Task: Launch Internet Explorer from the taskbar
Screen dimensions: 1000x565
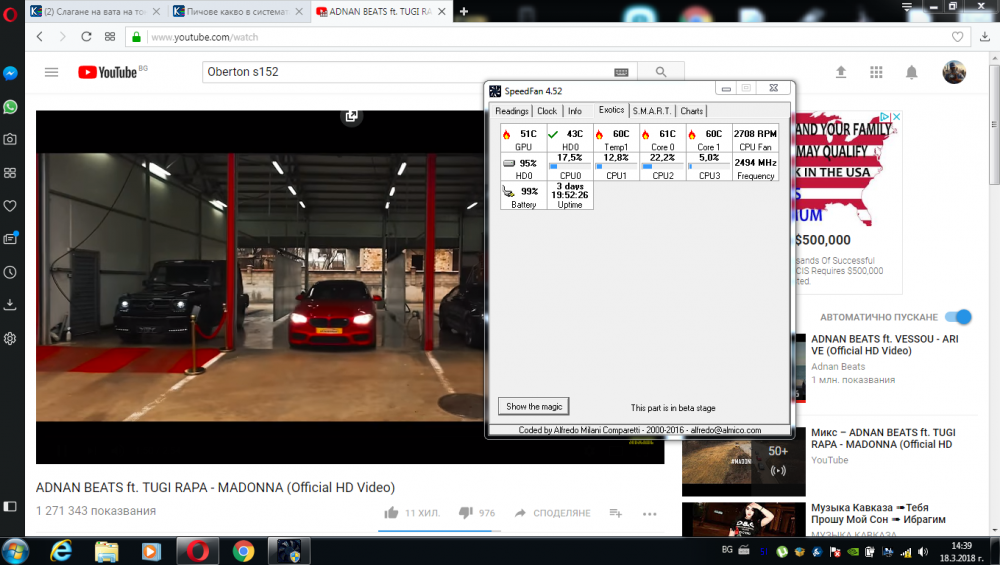Action: tap(61, 551)
